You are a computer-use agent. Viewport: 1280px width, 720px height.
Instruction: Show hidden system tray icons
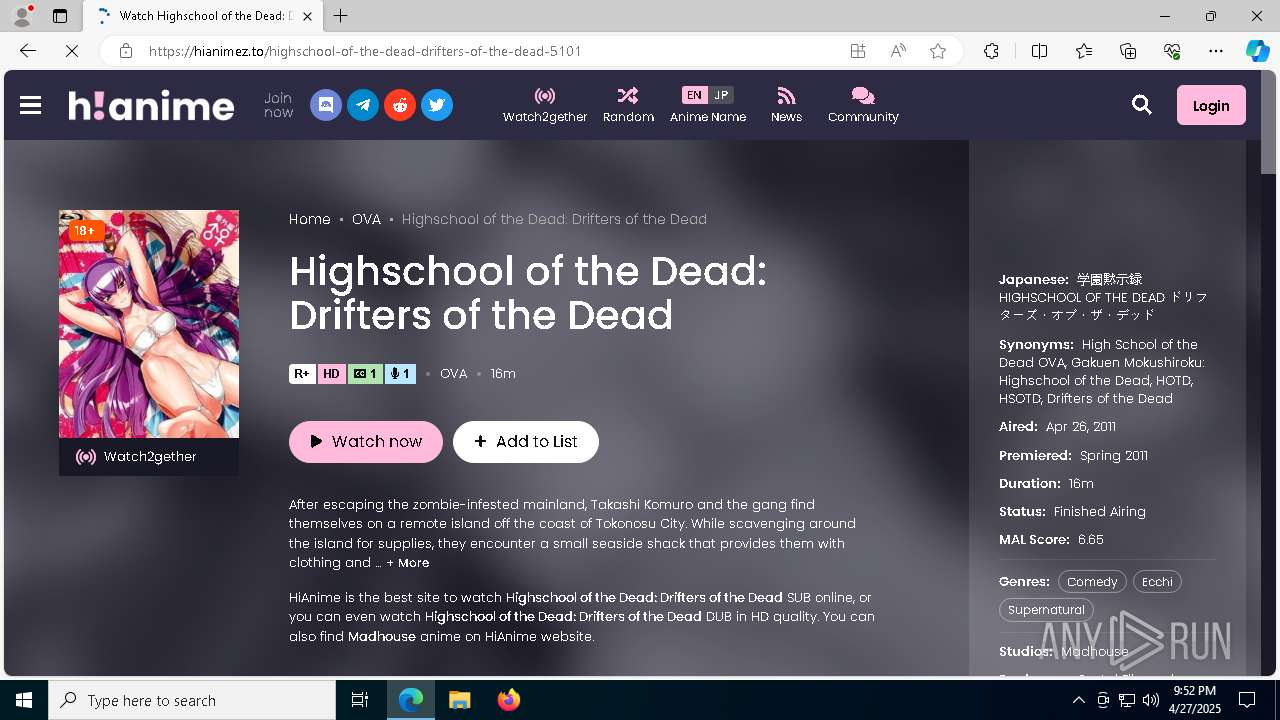pos(1079,700)
